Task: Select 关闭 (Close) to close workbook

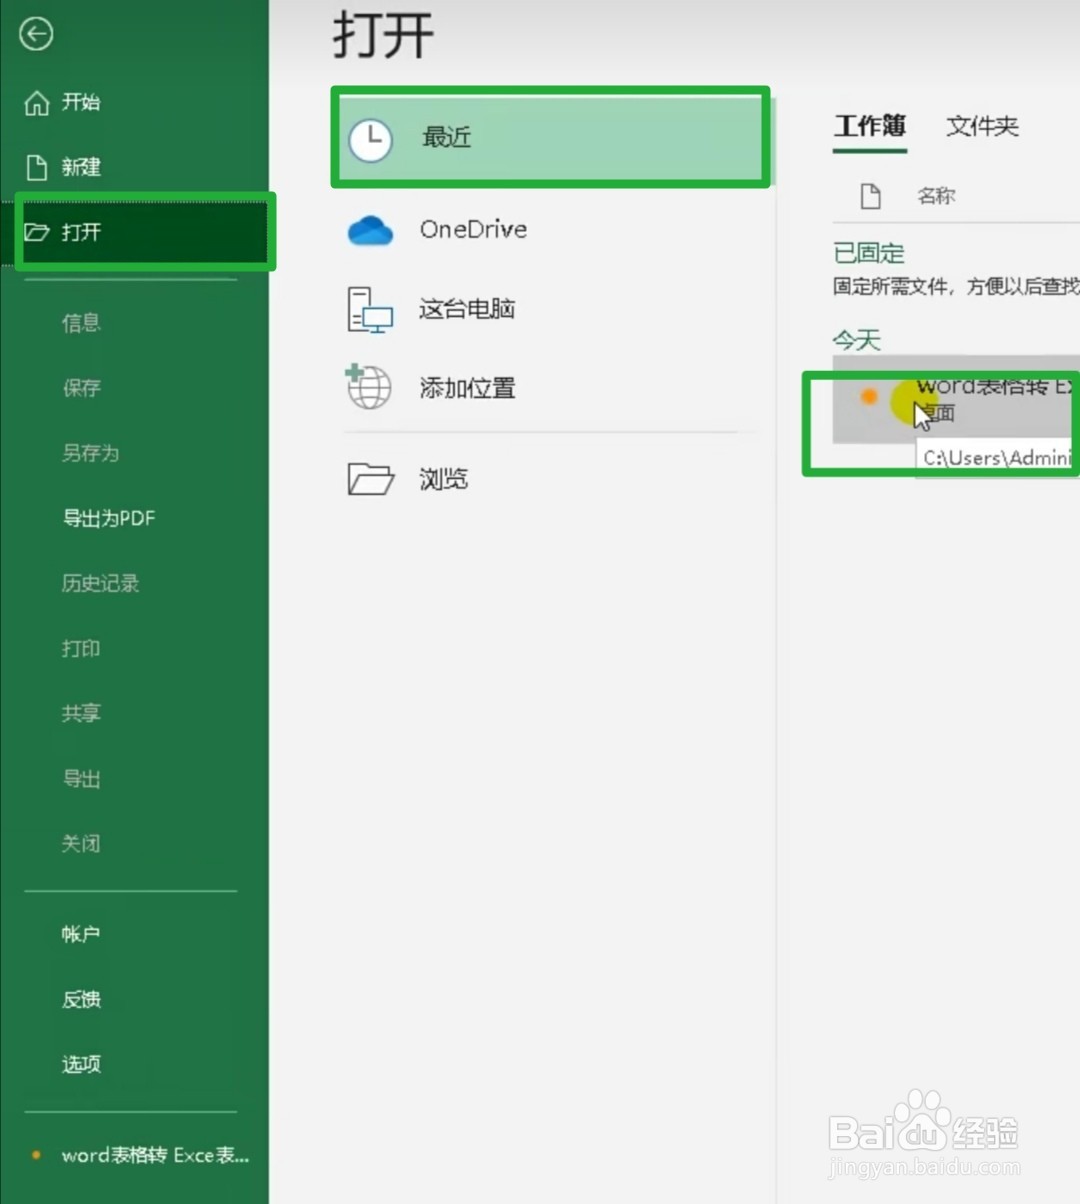Action: 81,843
